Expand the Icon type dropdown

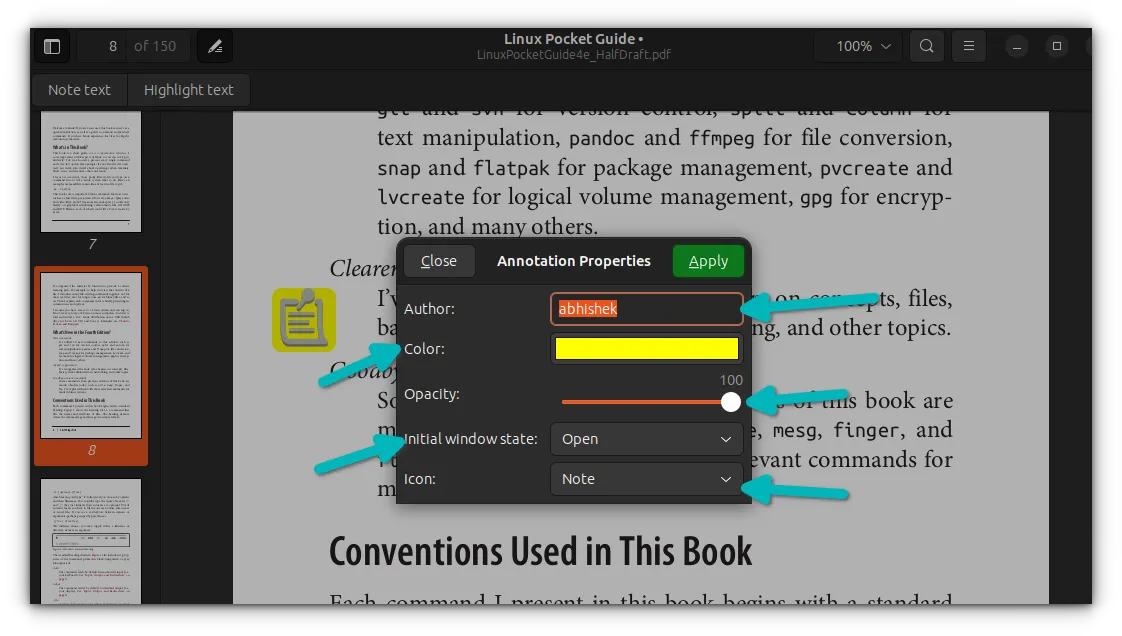coord(646,479)
